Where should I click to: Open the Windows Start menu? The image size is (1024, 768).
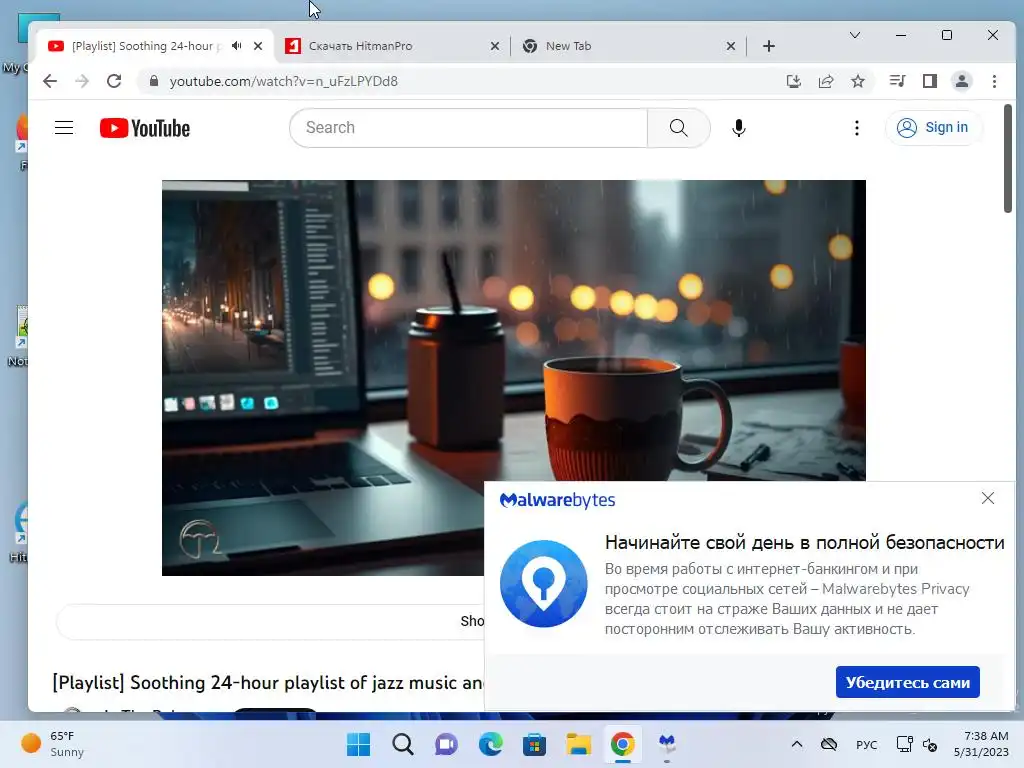coord(359,744)
